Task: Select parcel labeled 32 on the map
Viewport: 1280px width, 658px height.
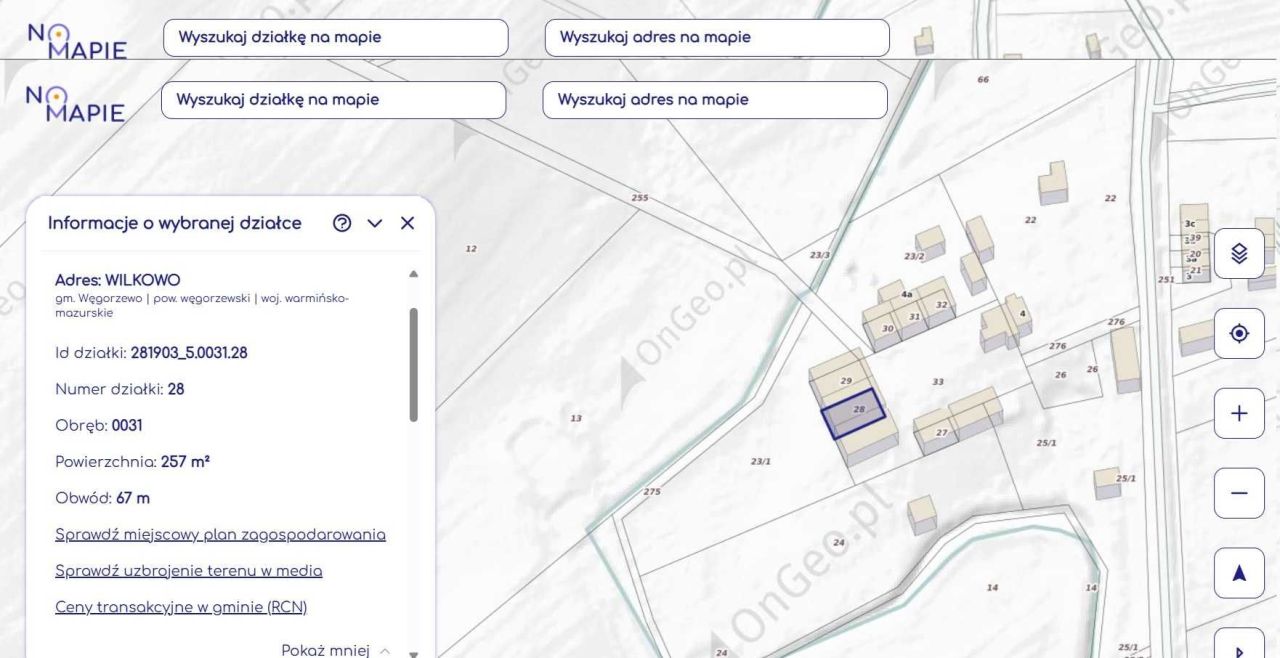Action: point(941,305)
